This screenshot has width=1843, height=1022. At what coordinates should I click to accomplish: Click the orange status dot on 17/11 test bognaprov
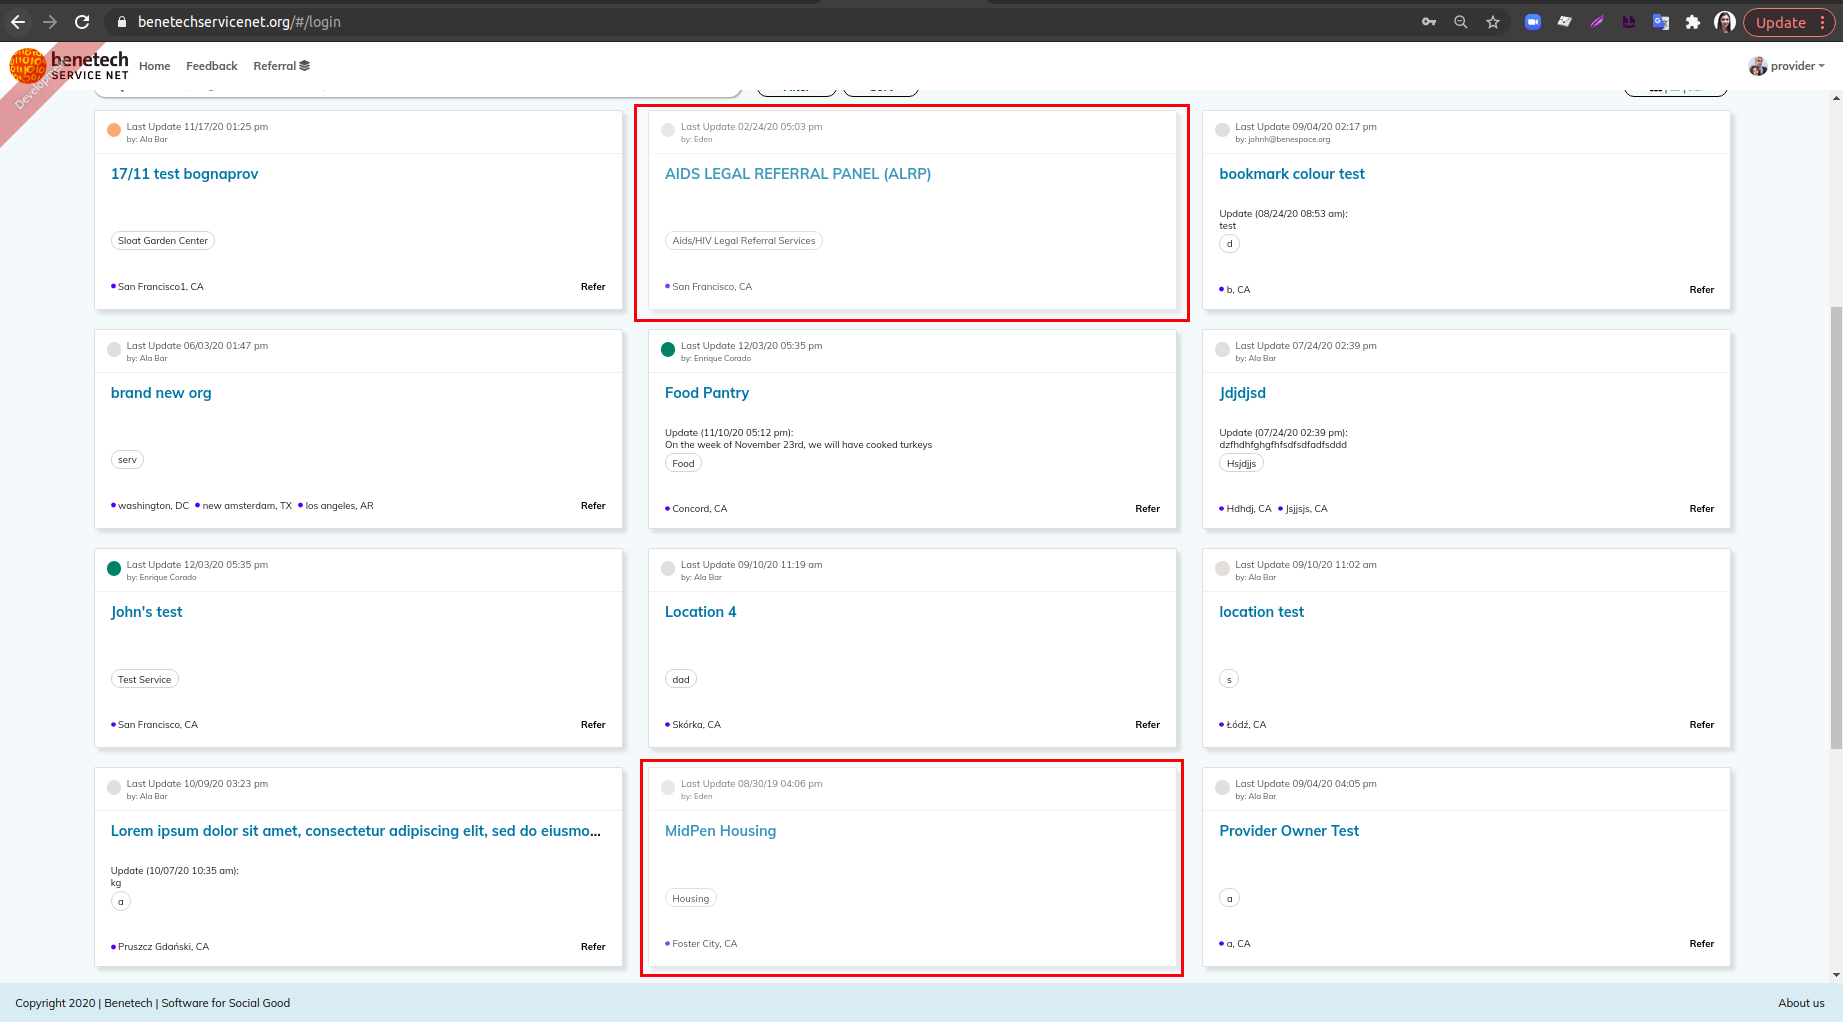(x=114, y=130)
